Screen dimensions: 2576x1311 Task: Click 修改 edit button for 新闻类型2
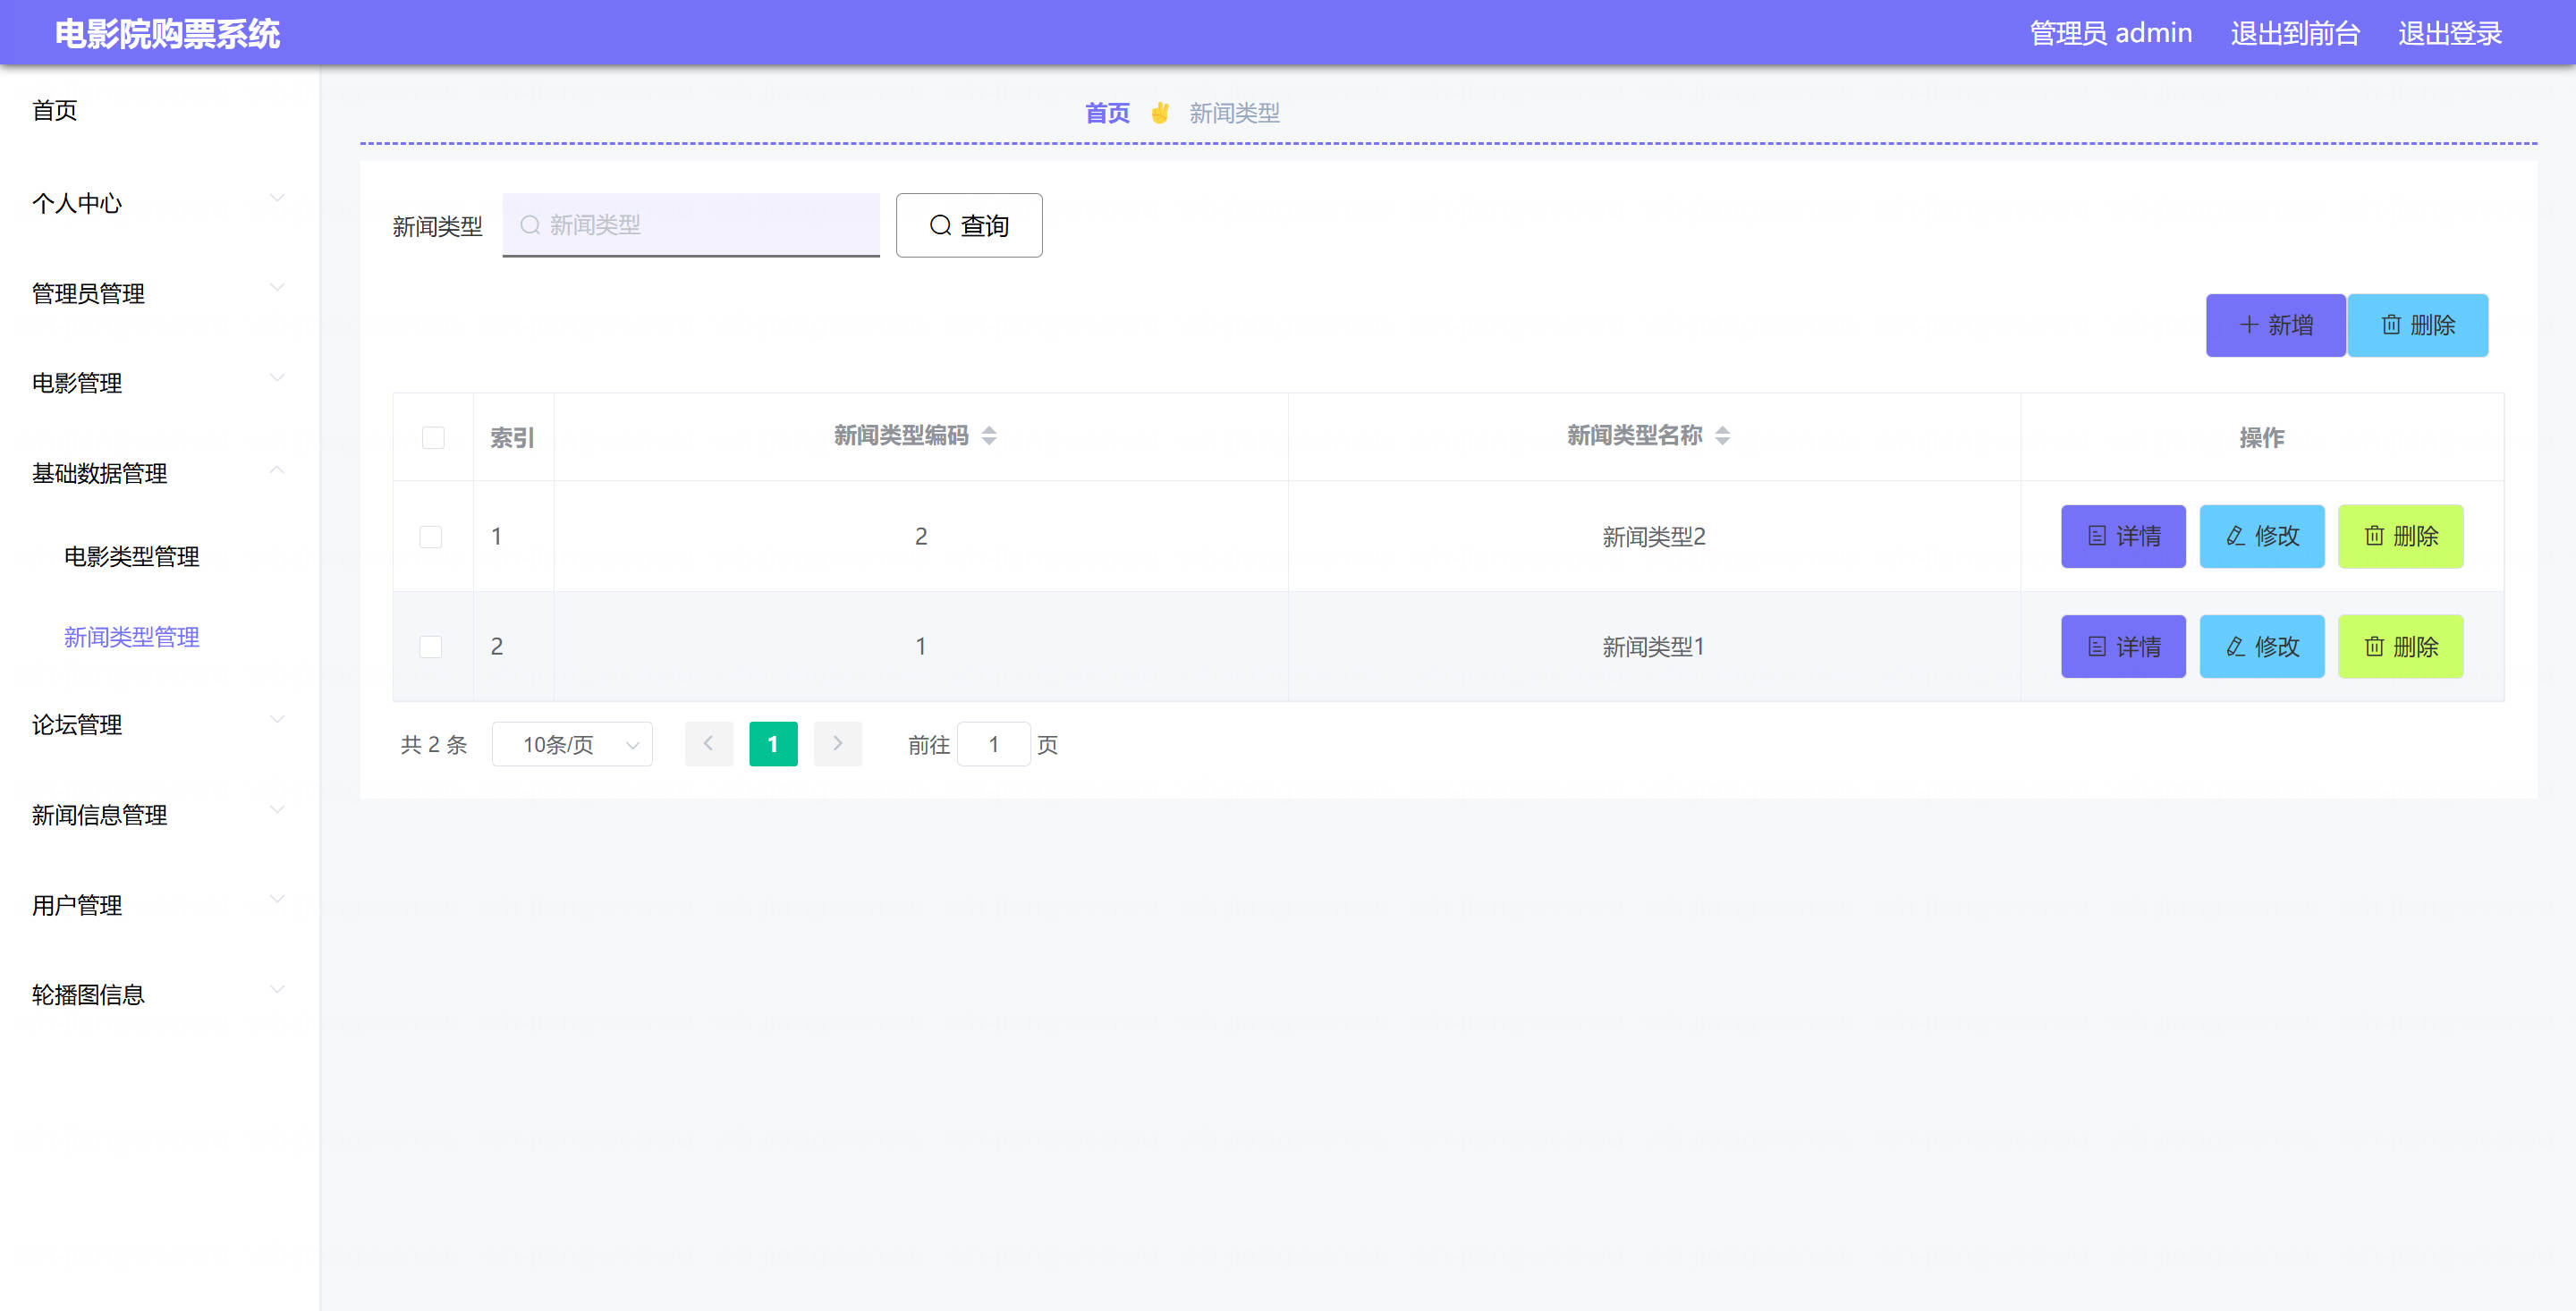pos(2261,536)
